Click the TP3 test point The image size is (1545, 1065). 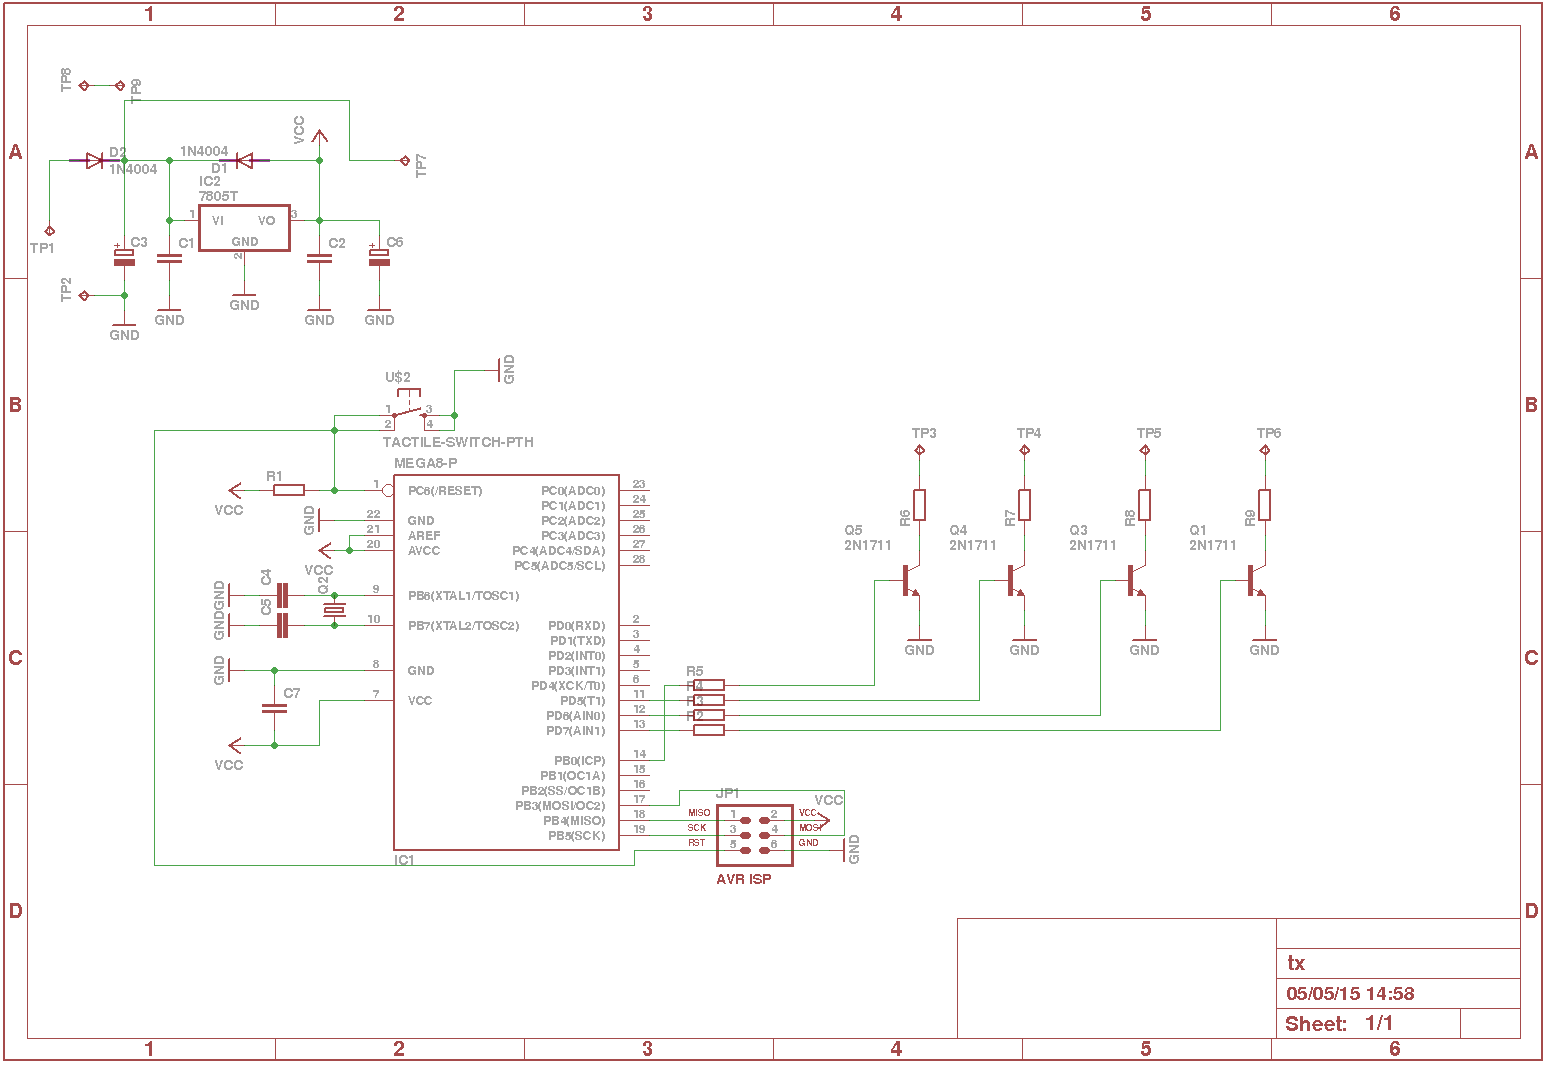(x=919, y=450)
